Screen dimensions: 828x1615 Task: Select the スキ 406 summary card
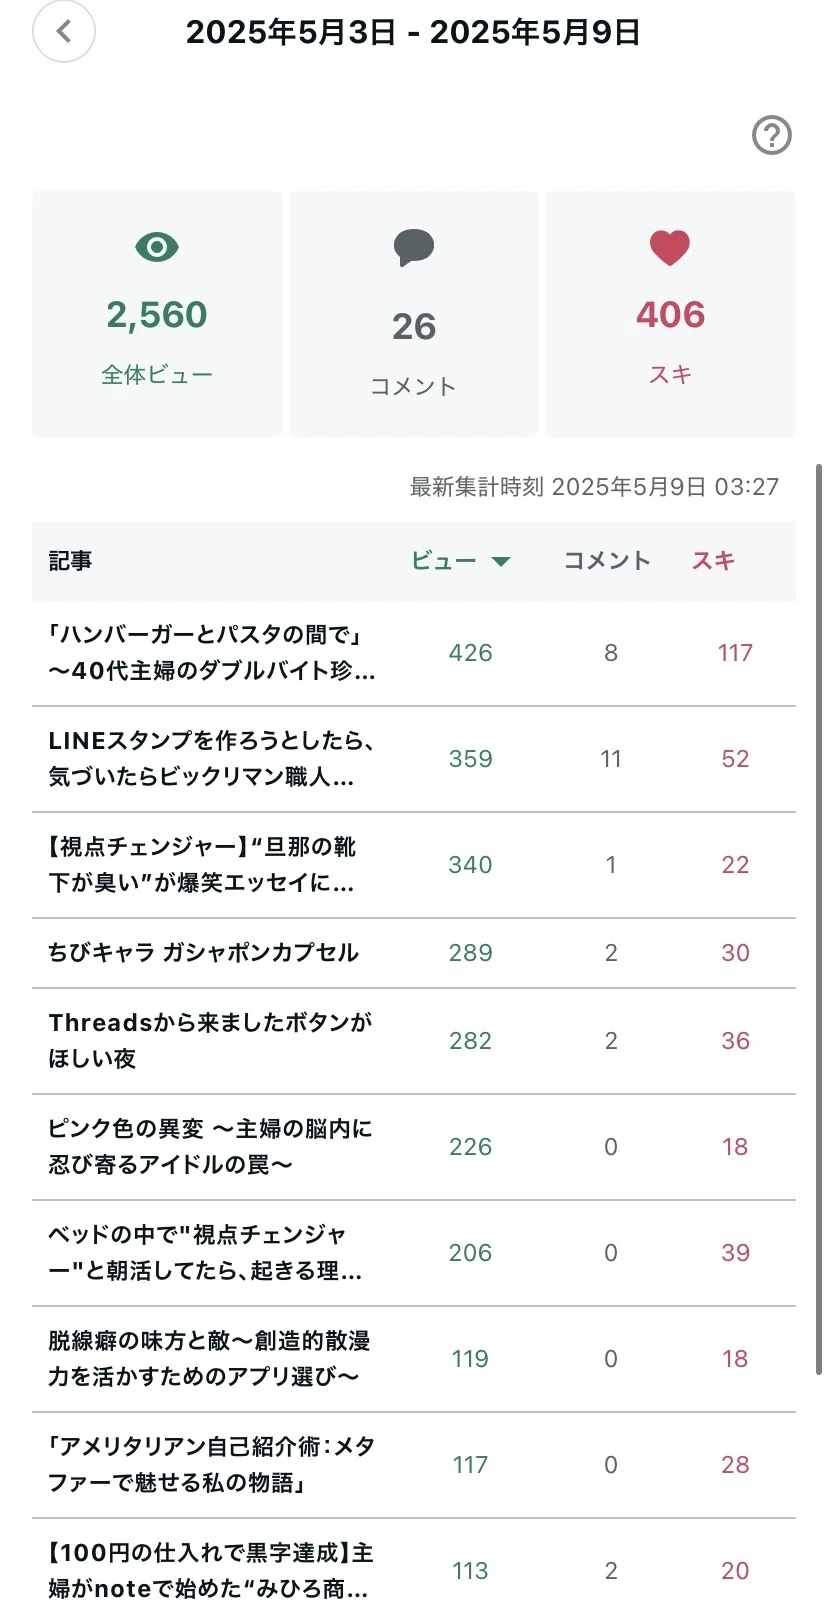(x=670, y=314)
